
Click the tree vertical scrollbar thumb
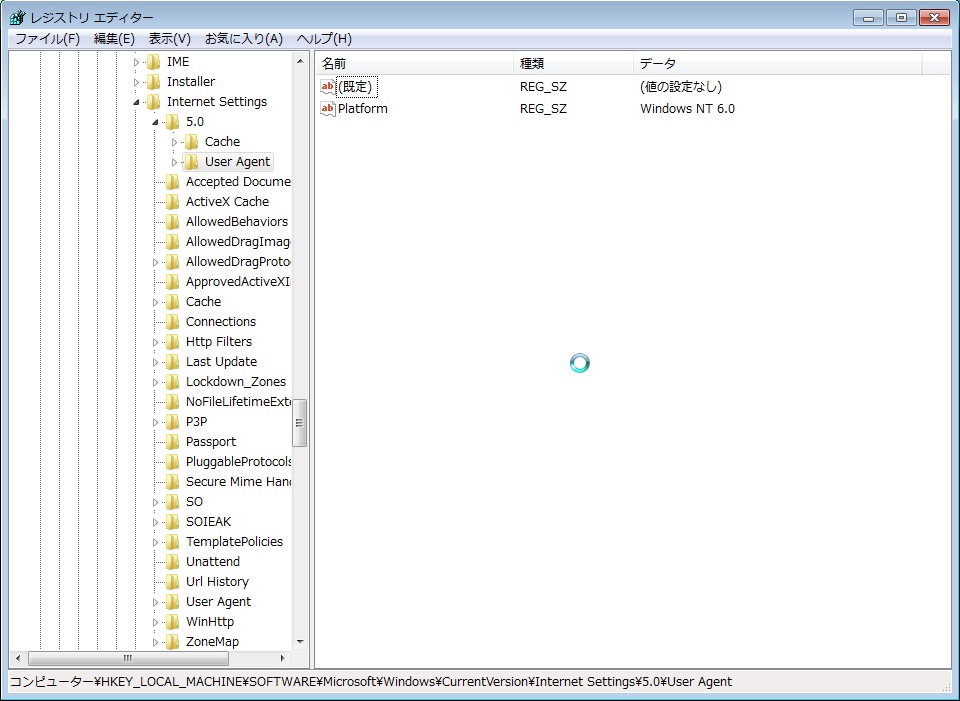tap(300, 422)
